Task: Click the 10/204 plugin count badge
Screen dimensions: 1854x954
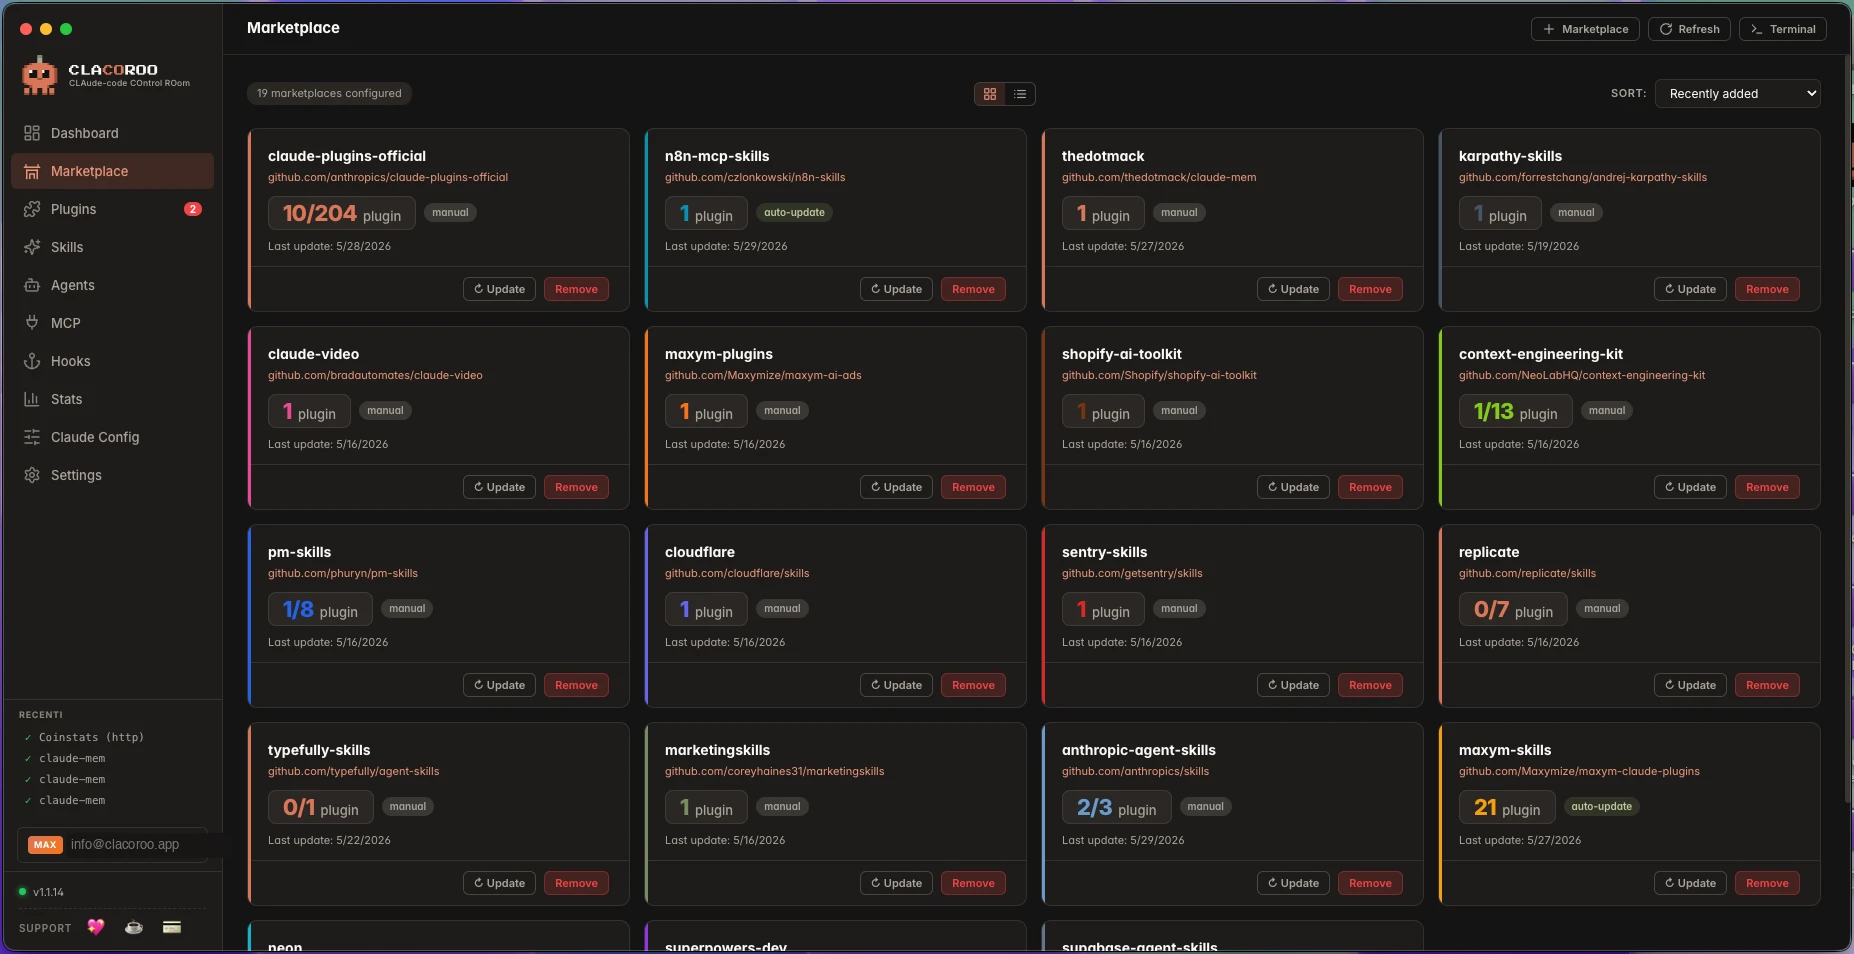Action: [342, 213]
